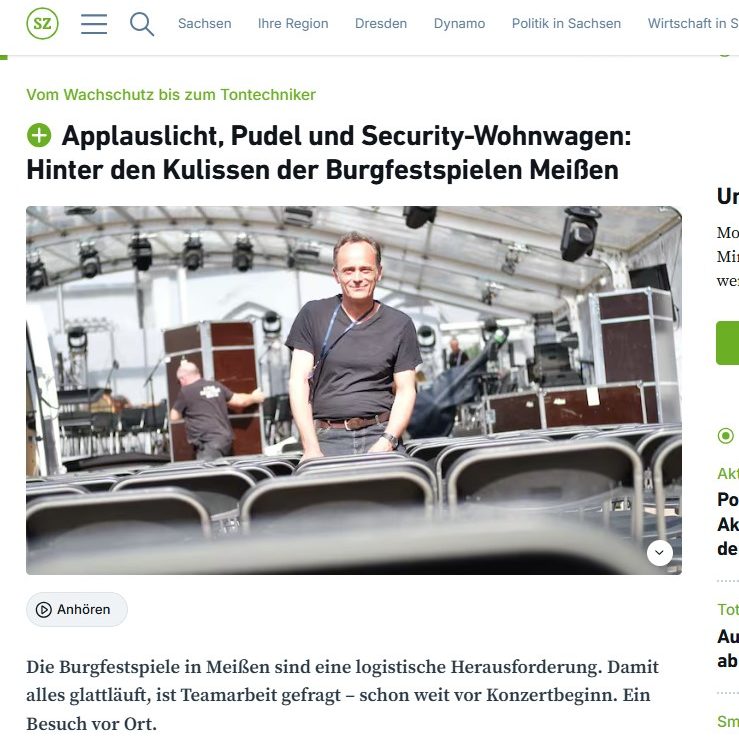Image resolution: width=739 pixels, height=737 pixels.
Task: Open the sidebar headline starting 'Po'
Action: click(x=728, y=524)
